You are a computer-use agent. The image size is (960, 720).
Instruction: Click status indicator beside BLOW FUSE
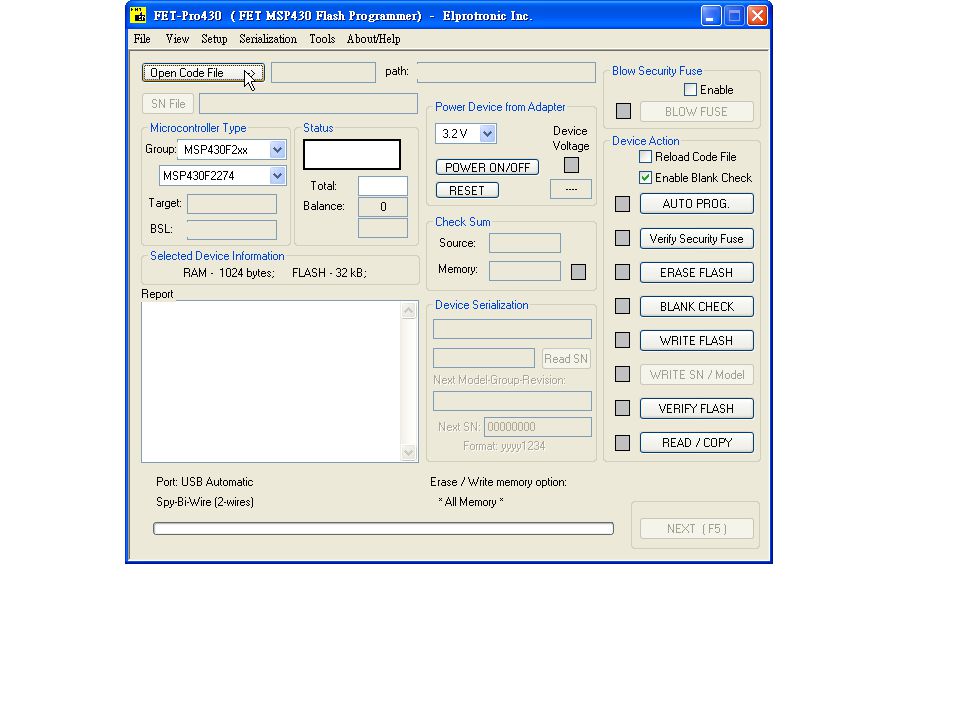point(623,111)
